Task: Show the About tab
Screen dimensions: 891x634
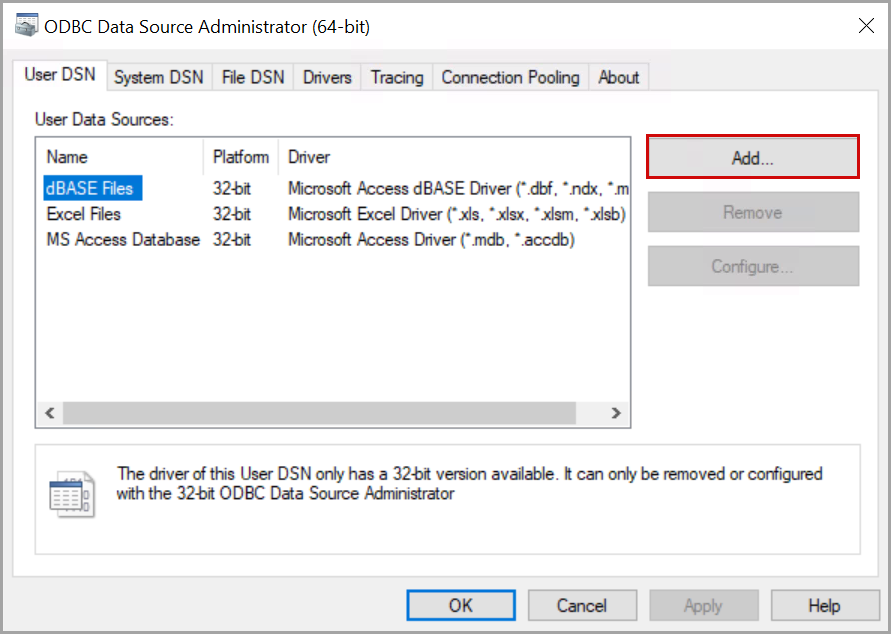Action: point(618,77)
